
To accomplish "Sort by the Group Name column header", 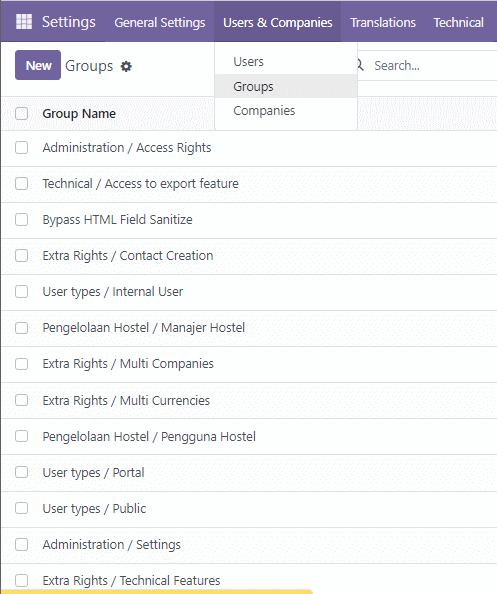I will [79, 113].
